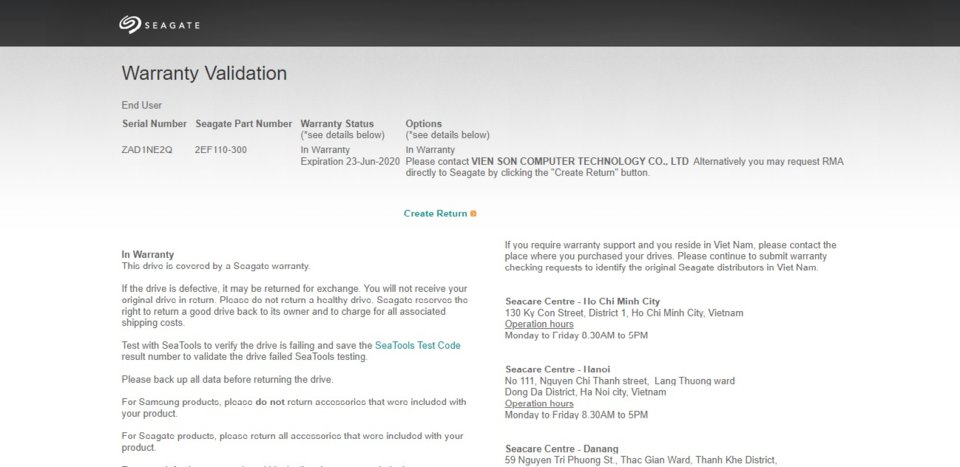Click the Seagate spiral logo icon
Viewport: 960px width, 467px height.
coord(130,24)
